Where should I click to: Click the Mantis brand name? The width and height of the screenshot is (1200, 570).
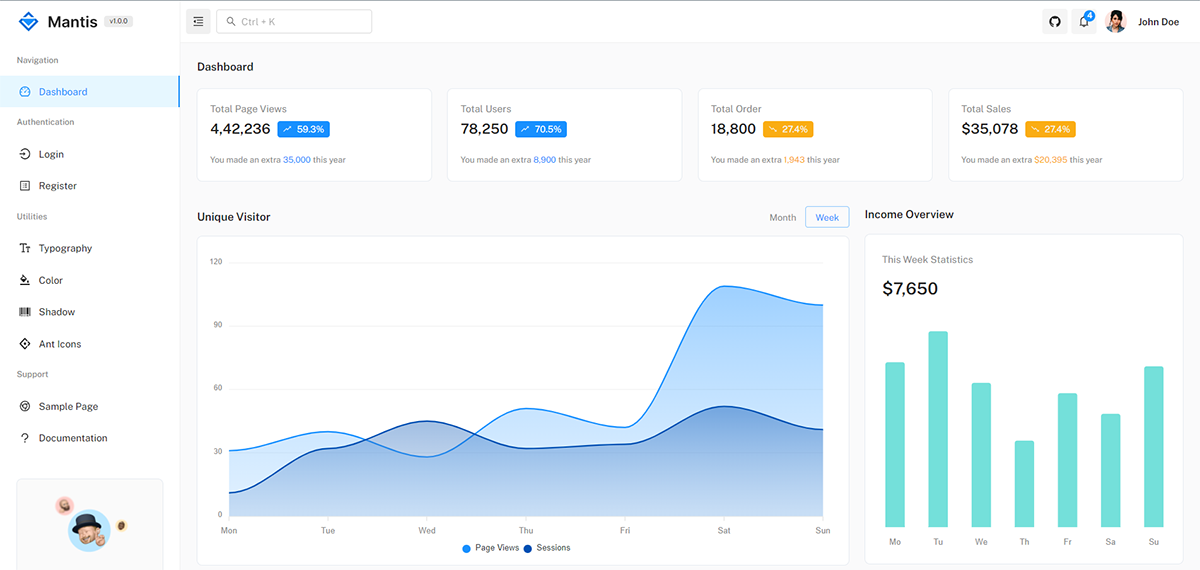(x=72, y=21)
